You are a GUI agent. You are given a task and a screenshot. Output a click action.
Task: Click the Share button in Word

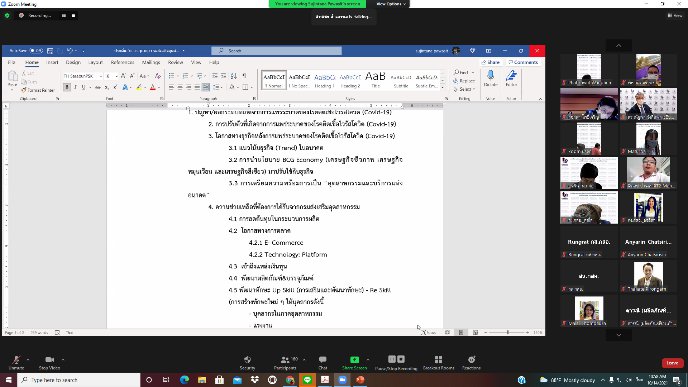click(491, 62)
